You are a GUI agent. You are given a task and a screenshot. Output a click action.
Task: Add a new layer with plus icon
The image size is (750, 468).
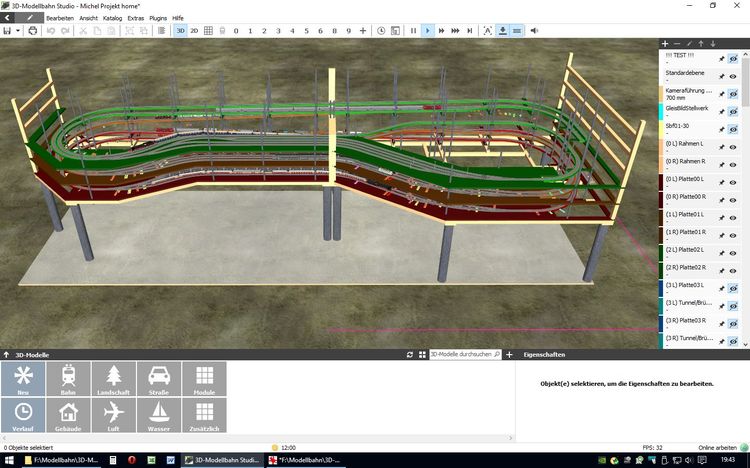coord(666,44)
